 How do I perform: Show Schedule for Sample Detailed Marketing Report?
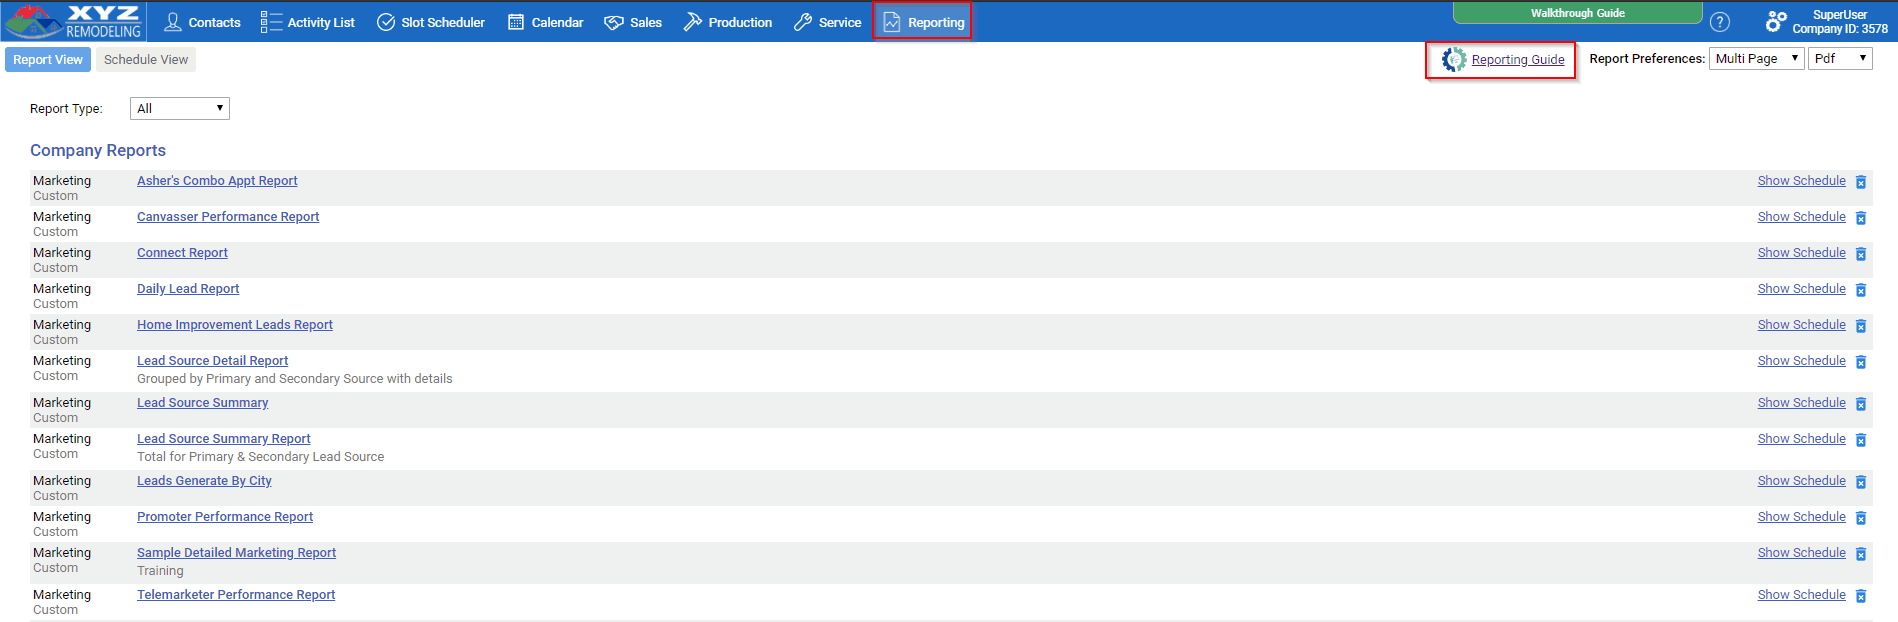(1802, 553)
